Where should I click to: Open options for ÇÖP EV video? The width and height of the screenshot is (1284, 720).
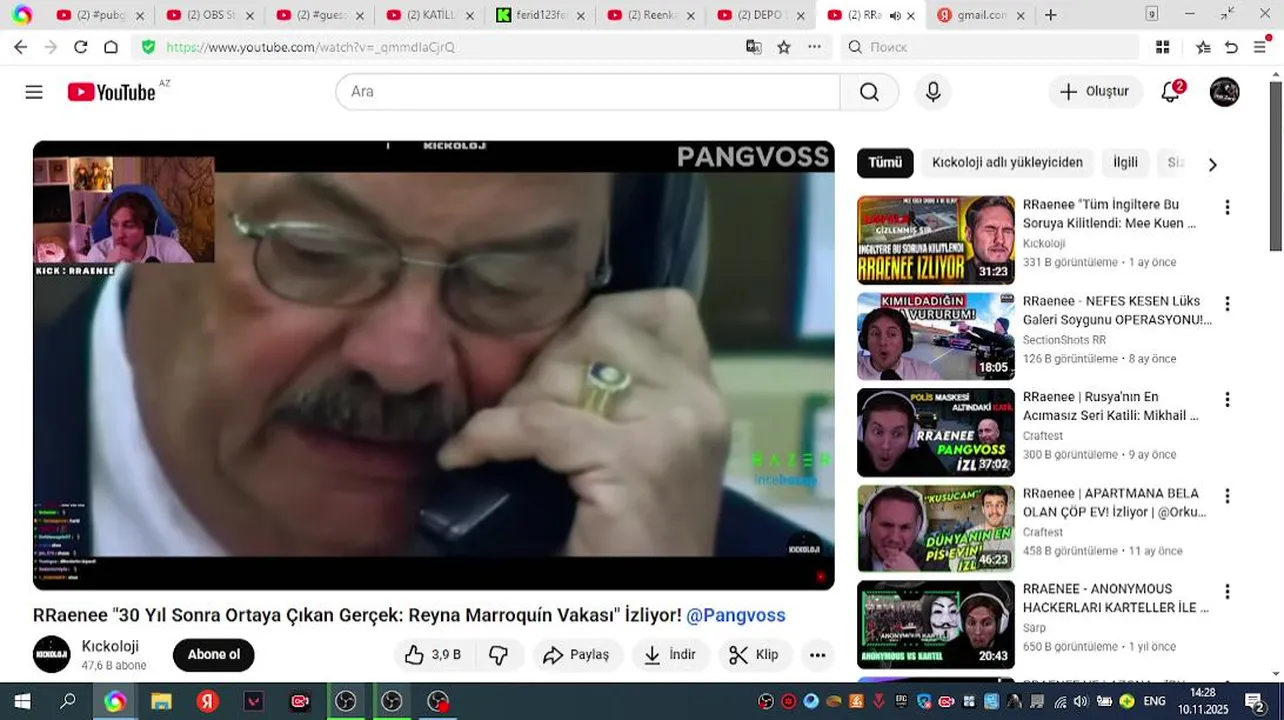click(x=1227, y=496)
